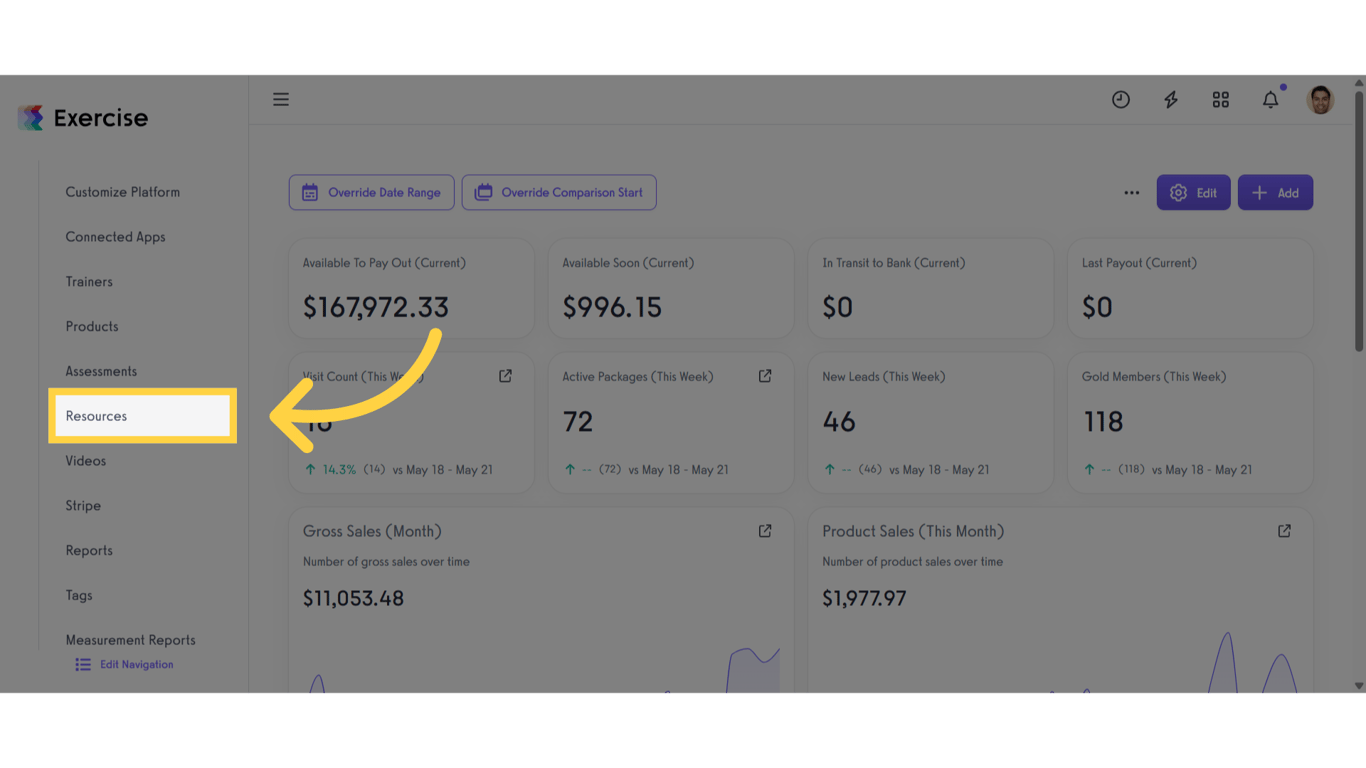Open the clock history icon
This screenshot has width=1366, height=768.
[1121, 99]
